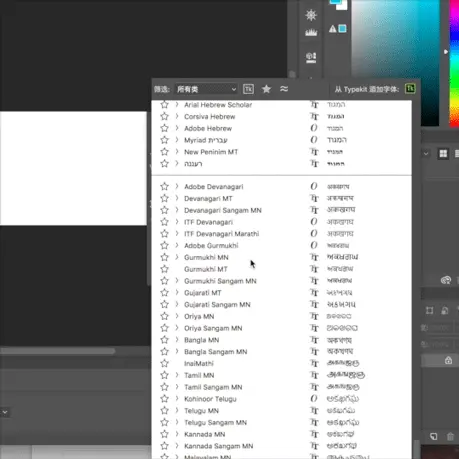
Task: Choose Telugu MN font
Action: pos(201,411)
